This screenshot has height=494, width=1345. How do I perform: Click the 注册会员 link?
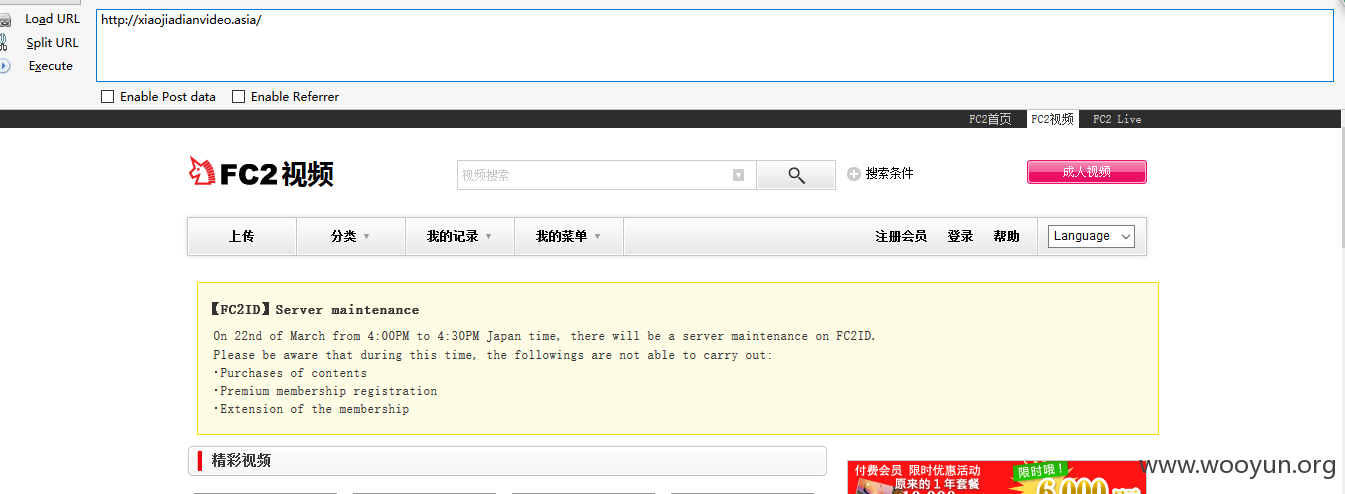901,237
